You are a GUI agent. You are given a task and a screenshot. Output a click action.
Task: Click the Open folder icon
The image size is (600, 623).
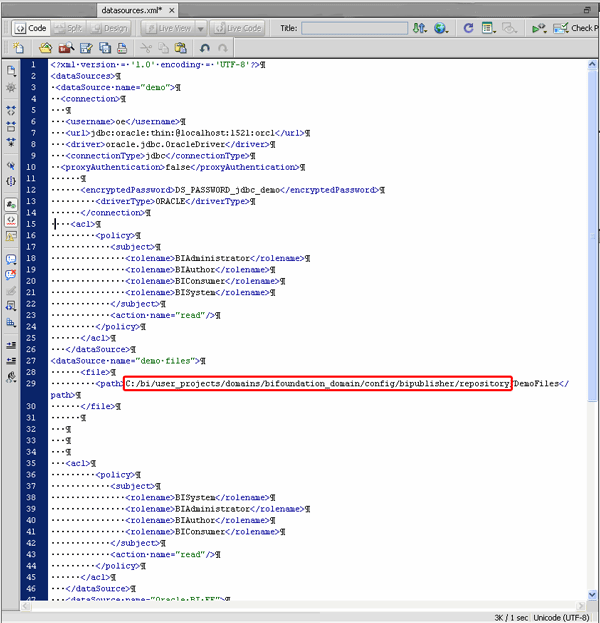(45, 48)
